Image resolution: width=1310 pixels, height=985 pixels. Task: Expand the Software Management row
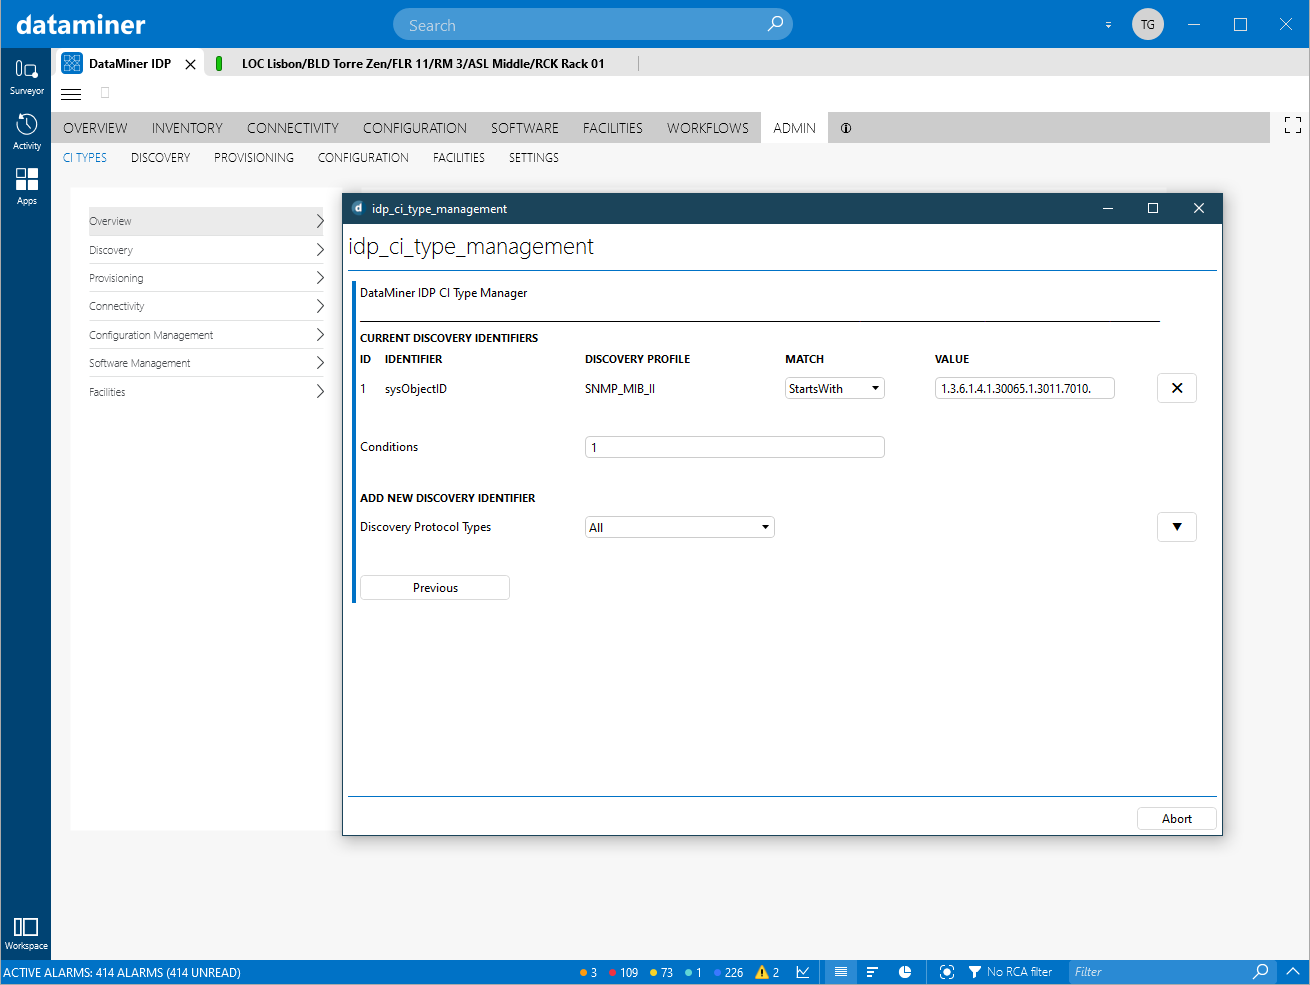coord(206,363)
